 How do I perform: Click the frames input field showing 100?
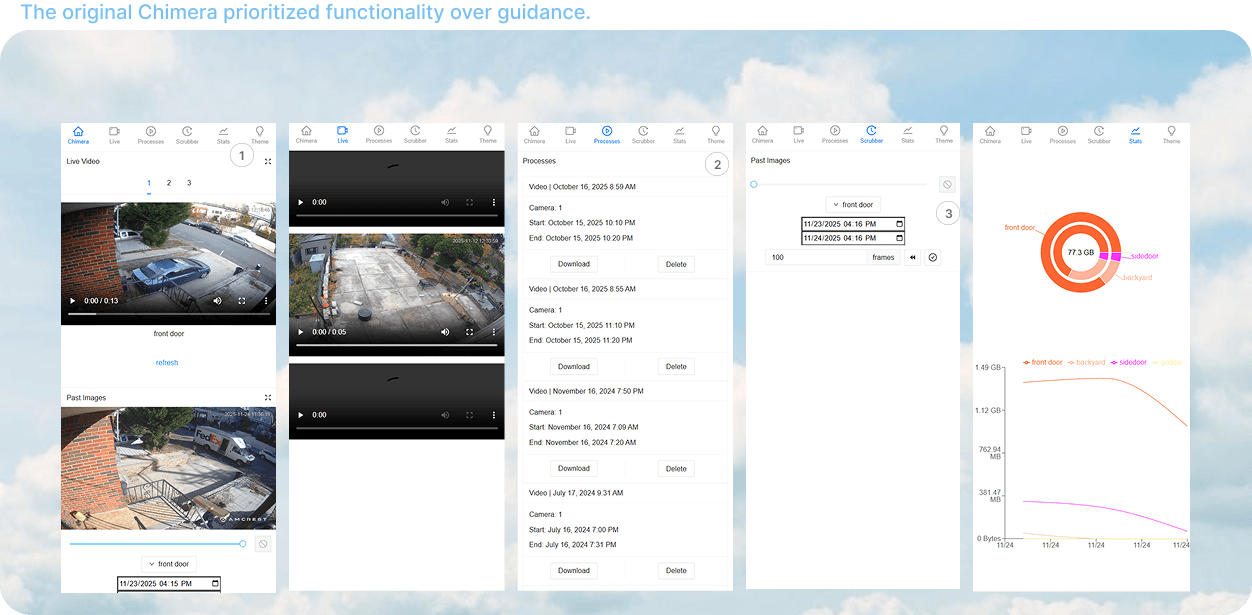click(817, 258)
